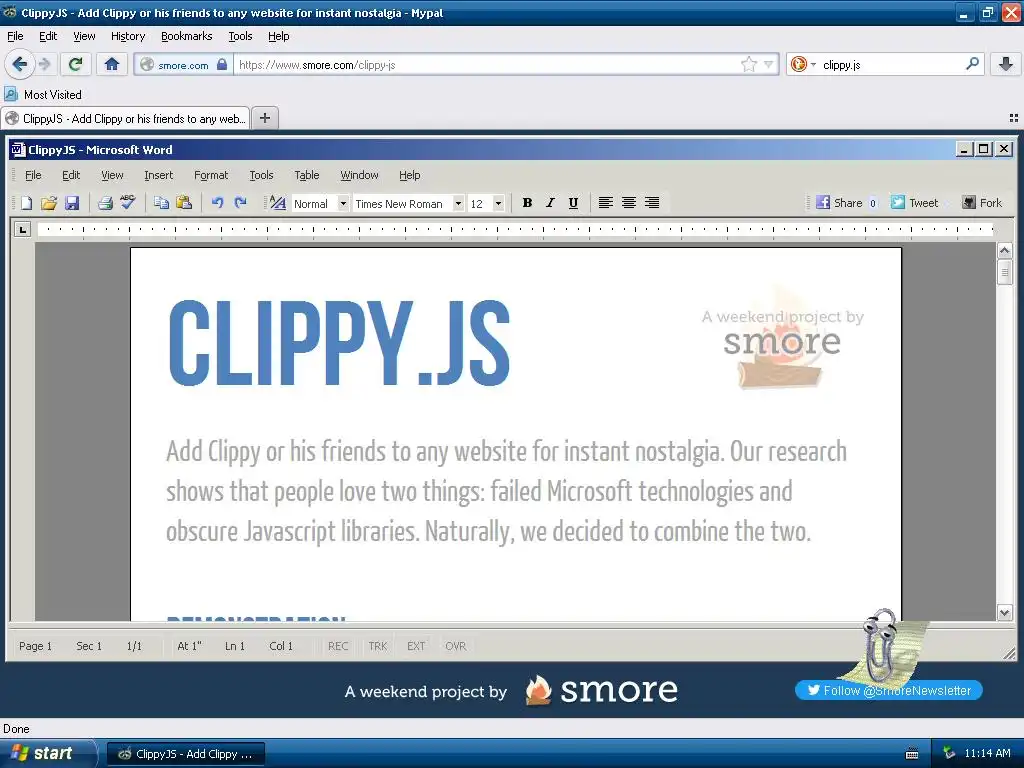Click the New document icon in Word toolbar
The width and height of the screenshot is (1024, 768).
click(26, 203)
